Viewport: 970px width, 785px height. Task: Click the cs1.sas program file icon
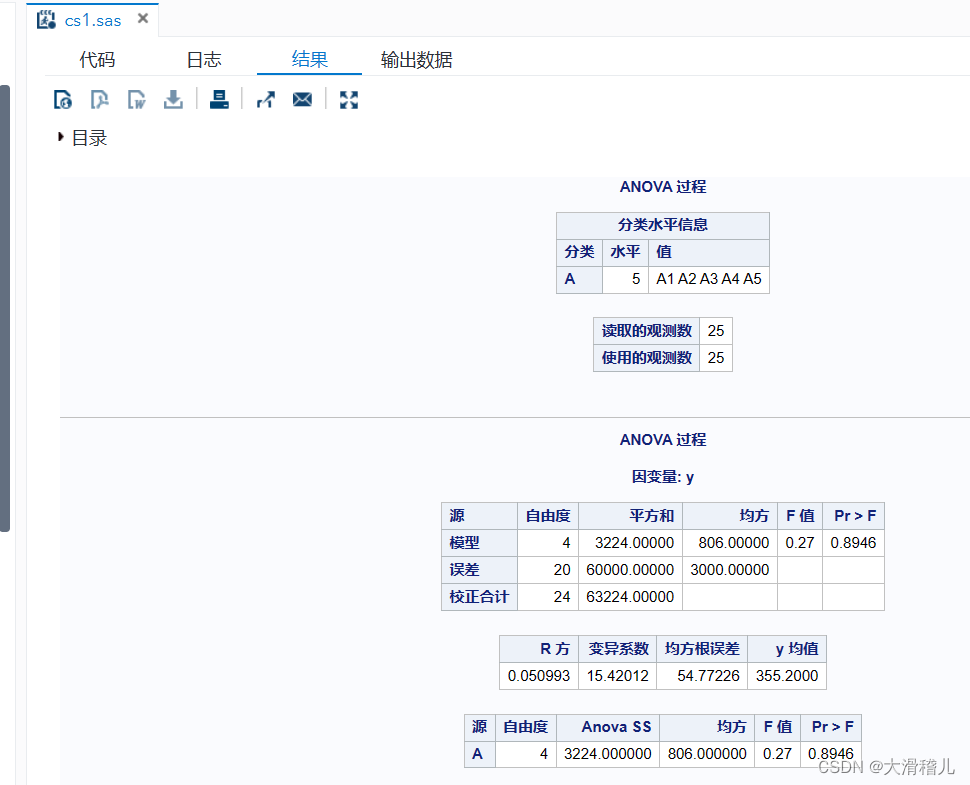tap(45, 18)
